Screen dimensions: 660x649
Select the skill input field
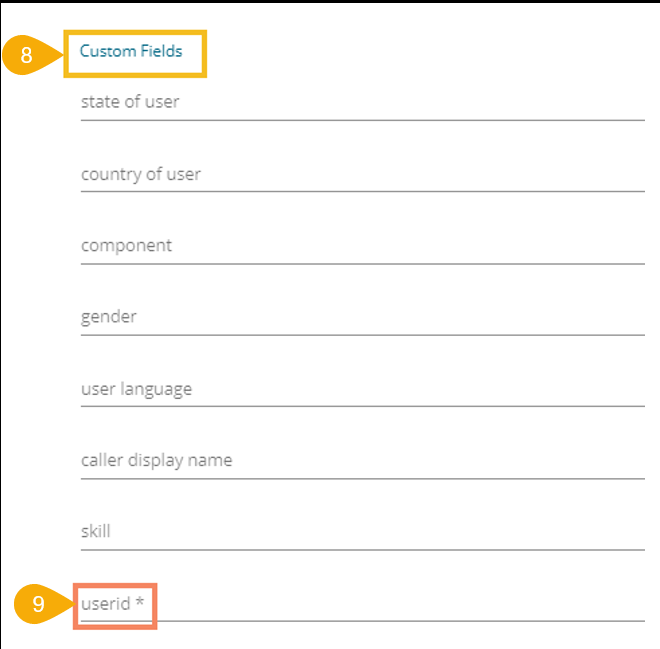pyautogui.click(x=362, y=532)
